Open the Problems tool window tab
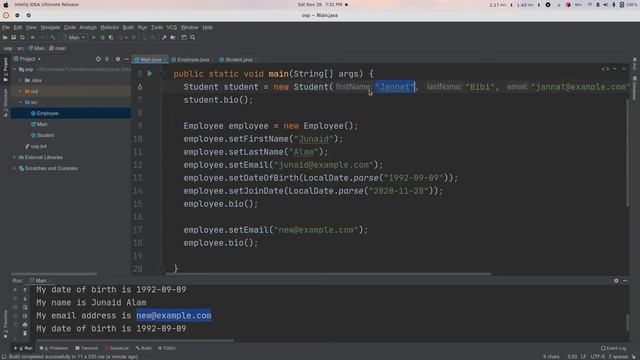640x360 pixels. pyautogui.click(x=54, y=348)
